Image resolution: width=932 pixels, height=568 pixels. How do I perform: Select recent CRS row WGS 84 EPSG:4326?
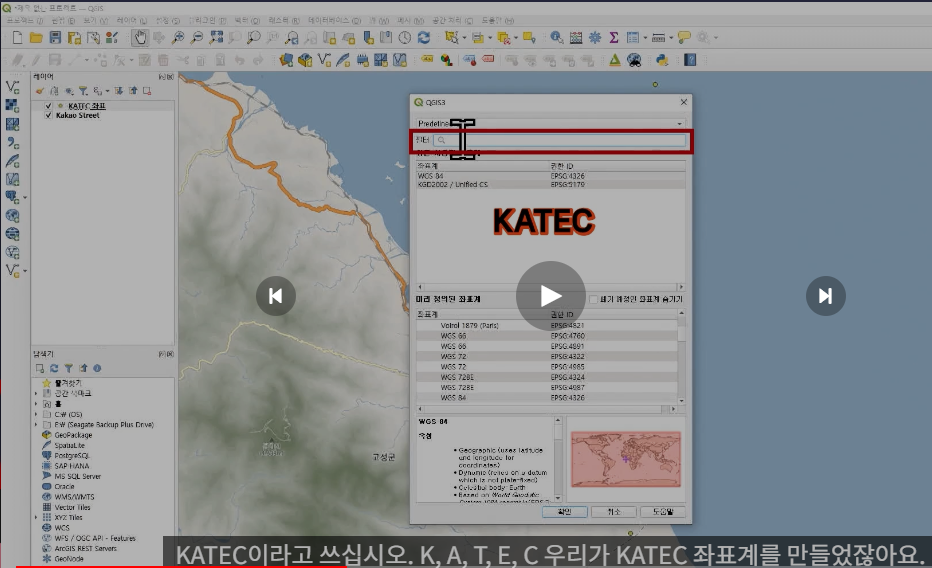point(550,176)
